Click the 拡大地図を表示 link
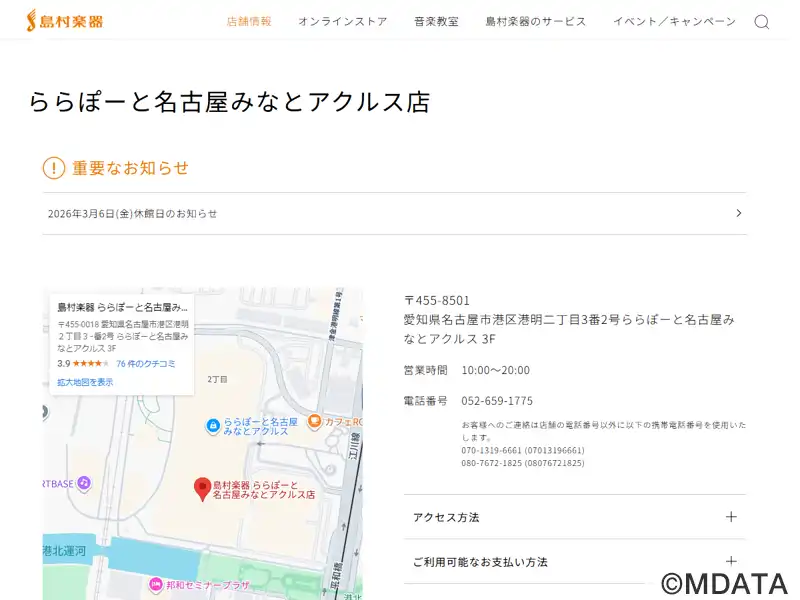 point(85,382)
